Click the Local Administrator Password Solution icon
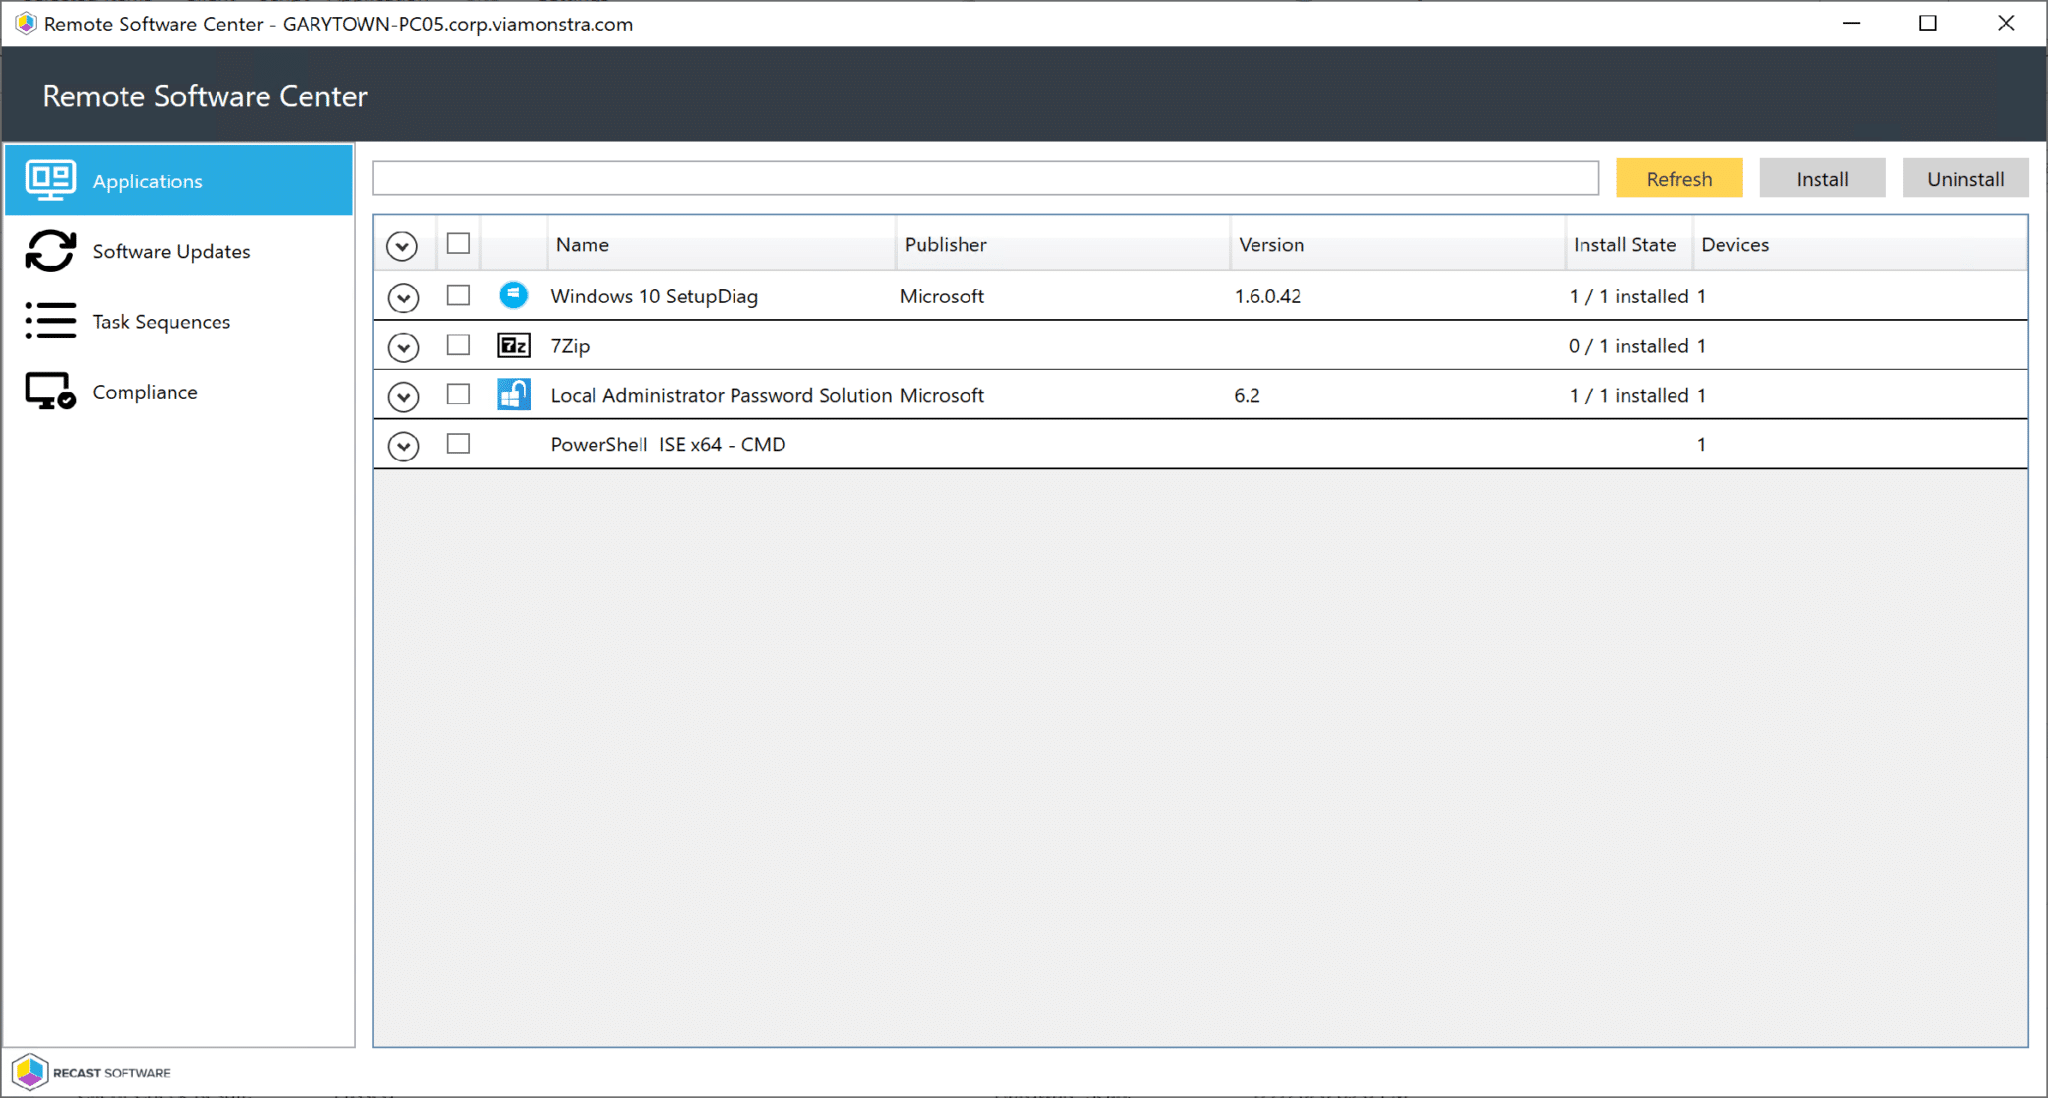2048x1098 pixels. (x=513, y=394)
